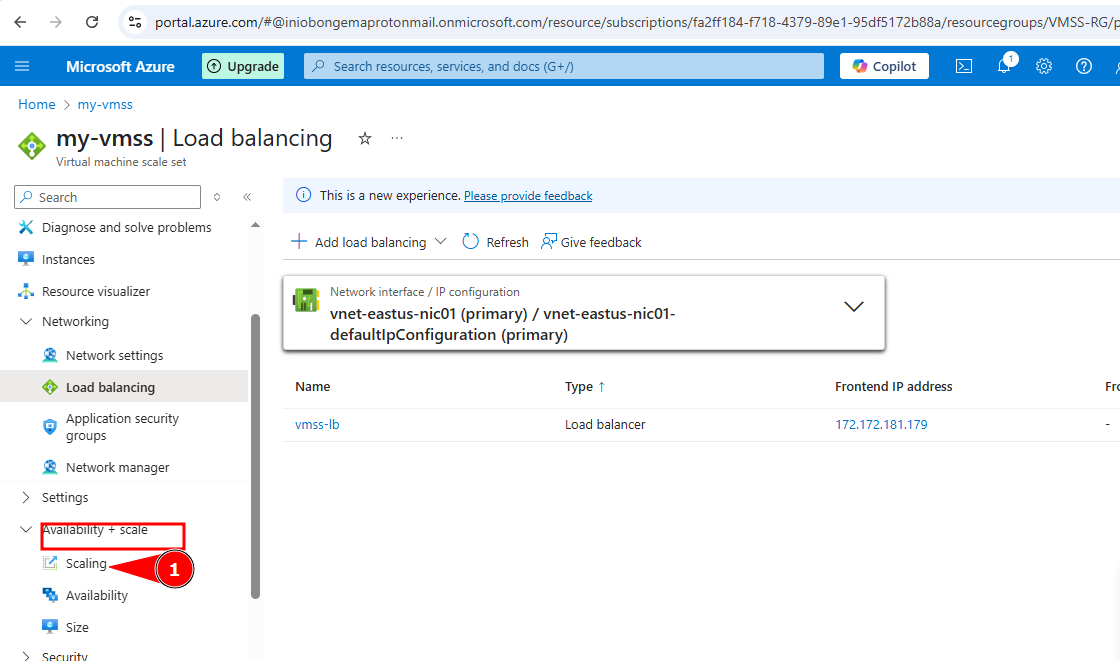Open the Add load balancing dropdown arrow

(x=441, y=242)
